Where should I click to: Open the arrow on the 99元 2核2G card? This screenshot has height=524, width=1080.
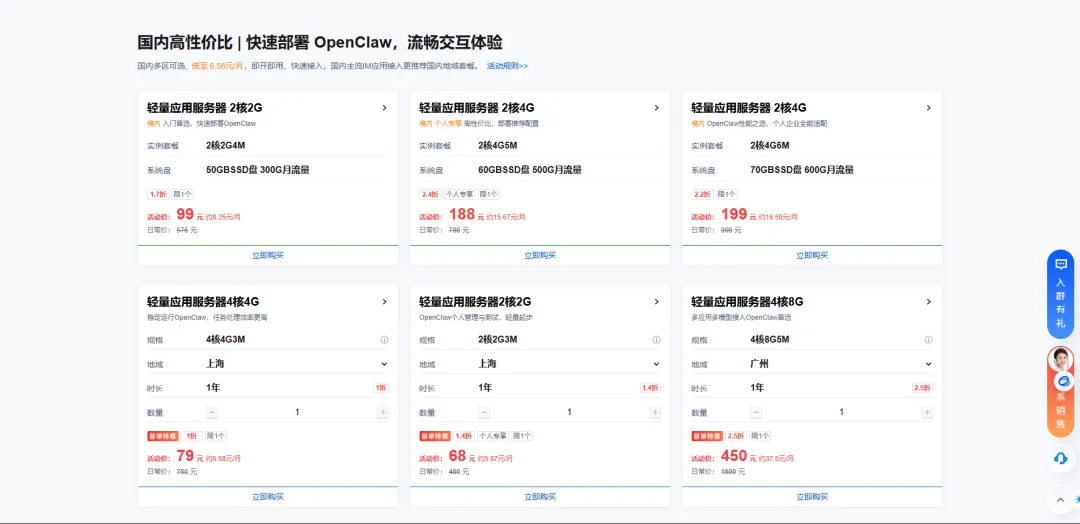pos(384,107)
